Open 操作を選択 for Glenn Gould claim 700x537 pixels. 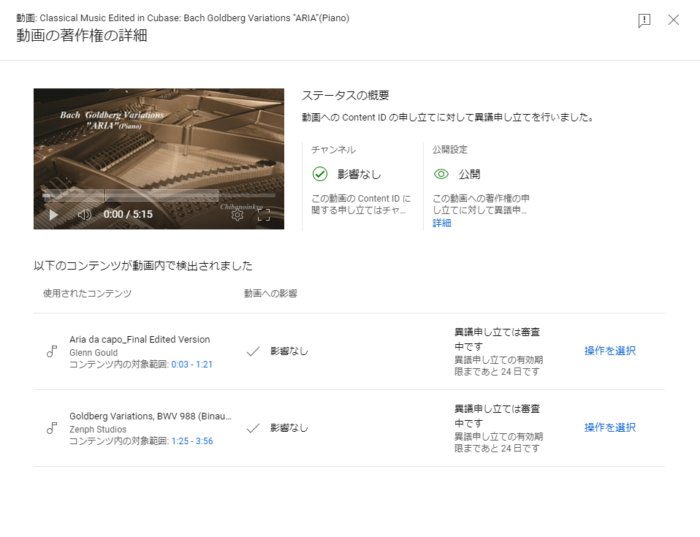(610, 351)
